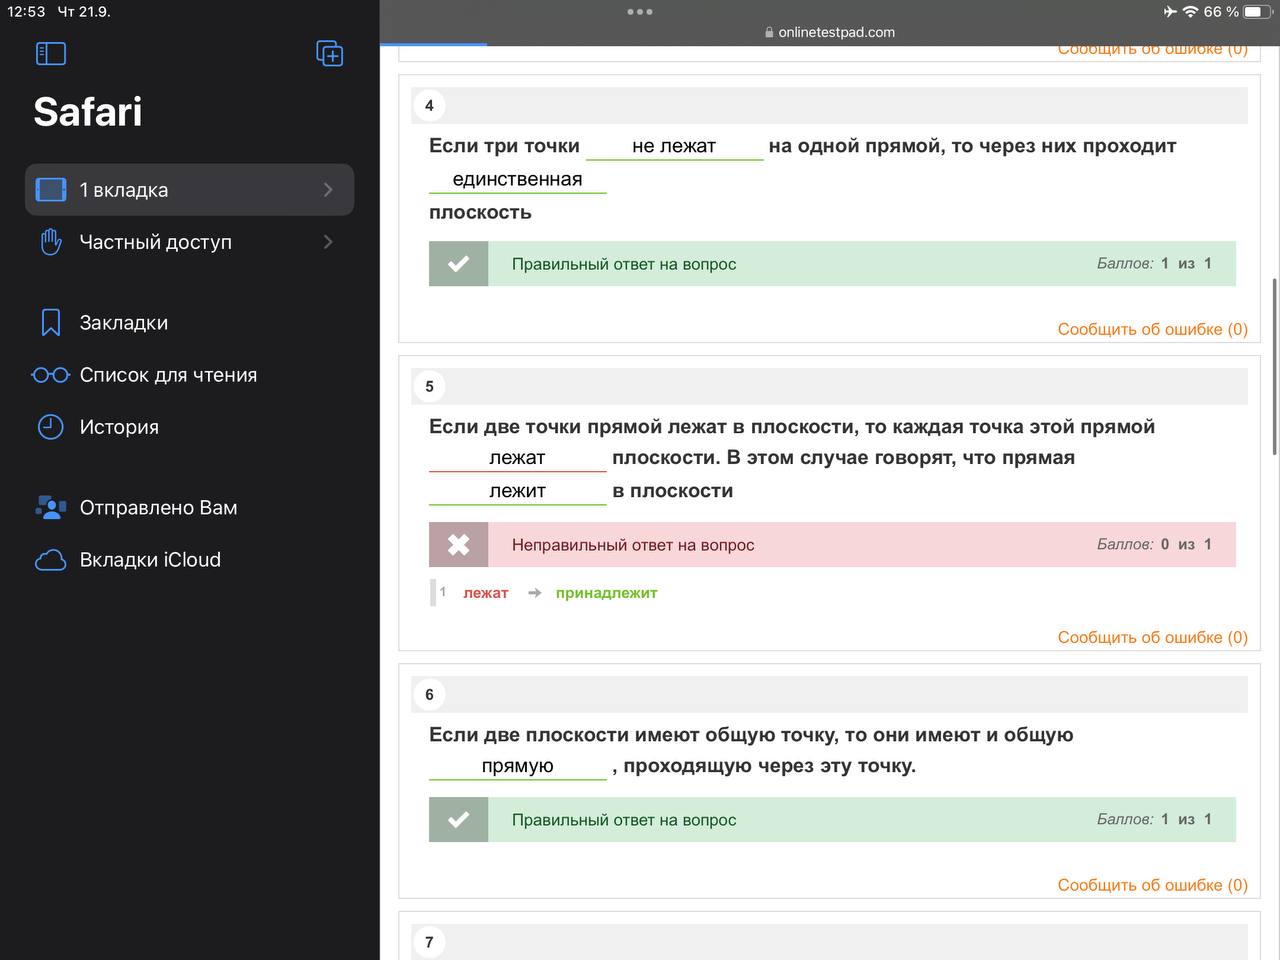Image resolution: width=1280 pixels, height=960 pixels.
Task: Click the incorrect лежат answer field
Action: click(517, 458)
